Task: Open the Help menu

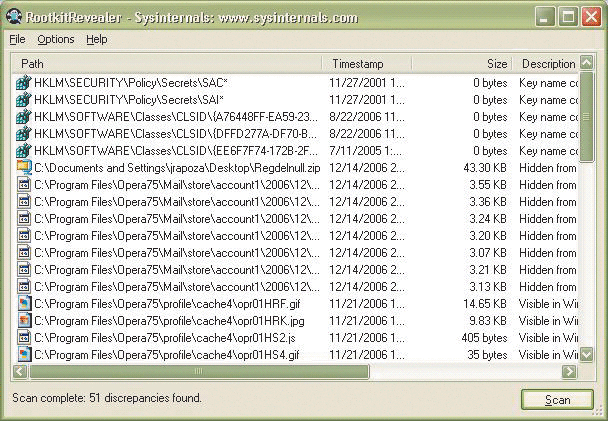Action: [x=97, y=39]
